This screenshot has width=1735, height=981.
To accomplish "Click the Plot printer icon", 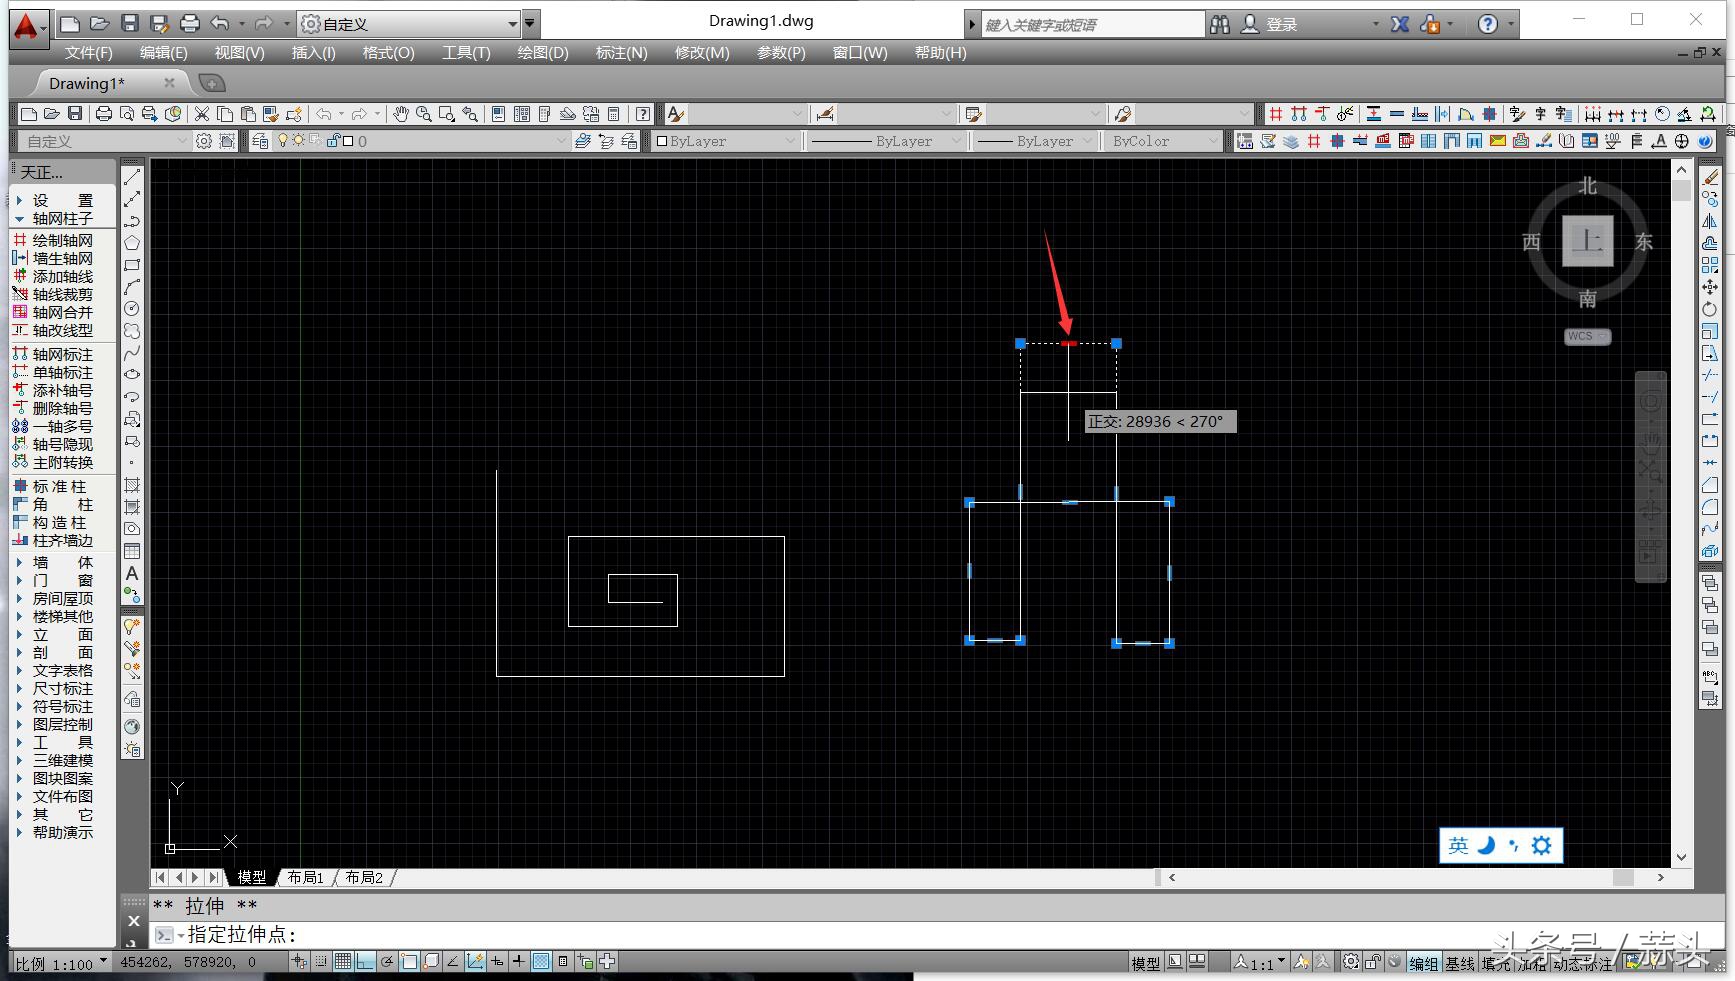I will click(x=103, y=114).
